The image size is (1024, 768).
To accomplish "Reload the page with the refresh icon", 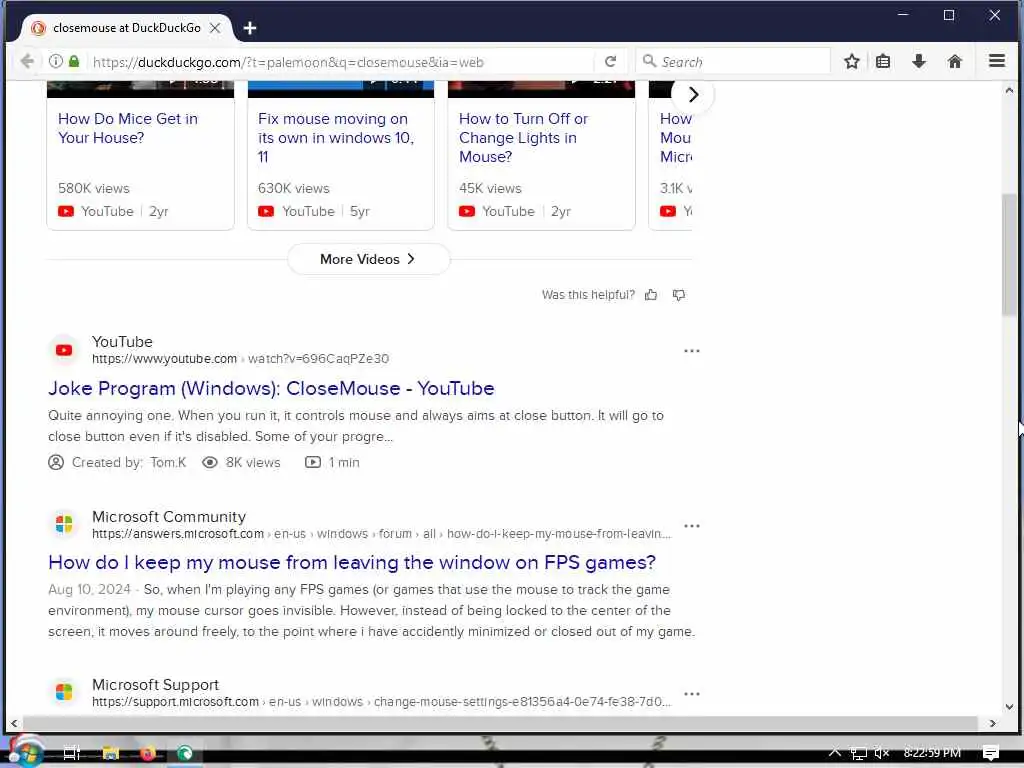I will (x=611, y=61).
